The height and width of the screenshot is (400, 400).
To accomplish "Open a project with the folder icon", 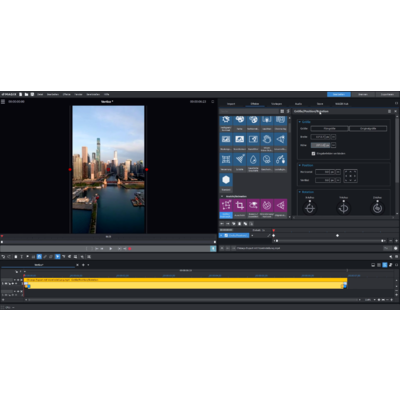I will pos(26,94).
